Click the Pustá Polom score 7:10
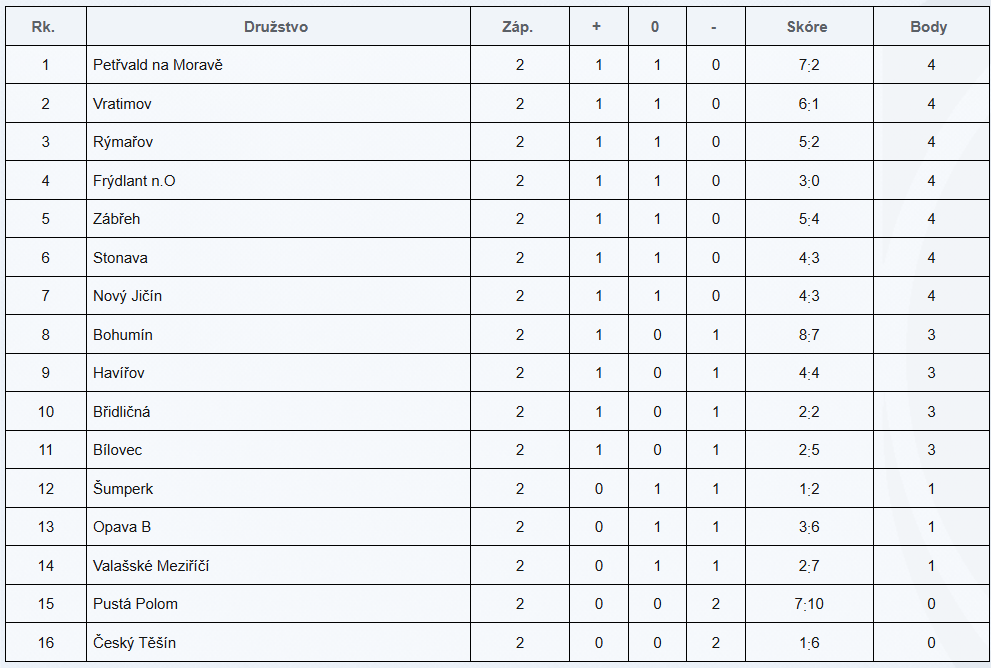The width and height of the screenshot is (991, 668). click(809, 604)
